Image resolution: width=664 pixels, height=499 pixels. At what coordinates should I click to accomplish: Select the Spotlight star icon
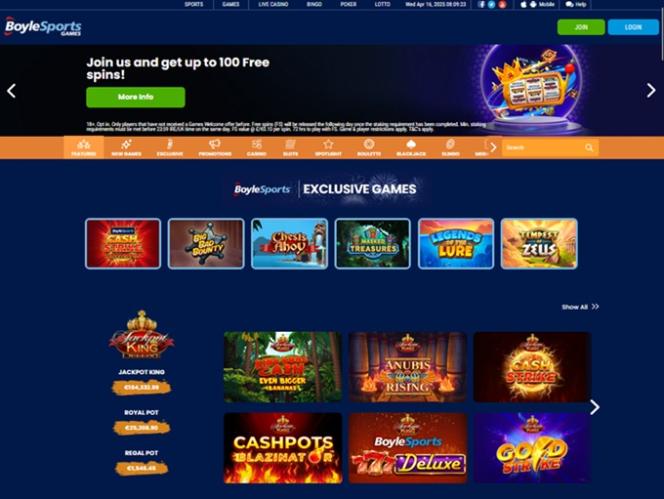[x=328, y=144]
